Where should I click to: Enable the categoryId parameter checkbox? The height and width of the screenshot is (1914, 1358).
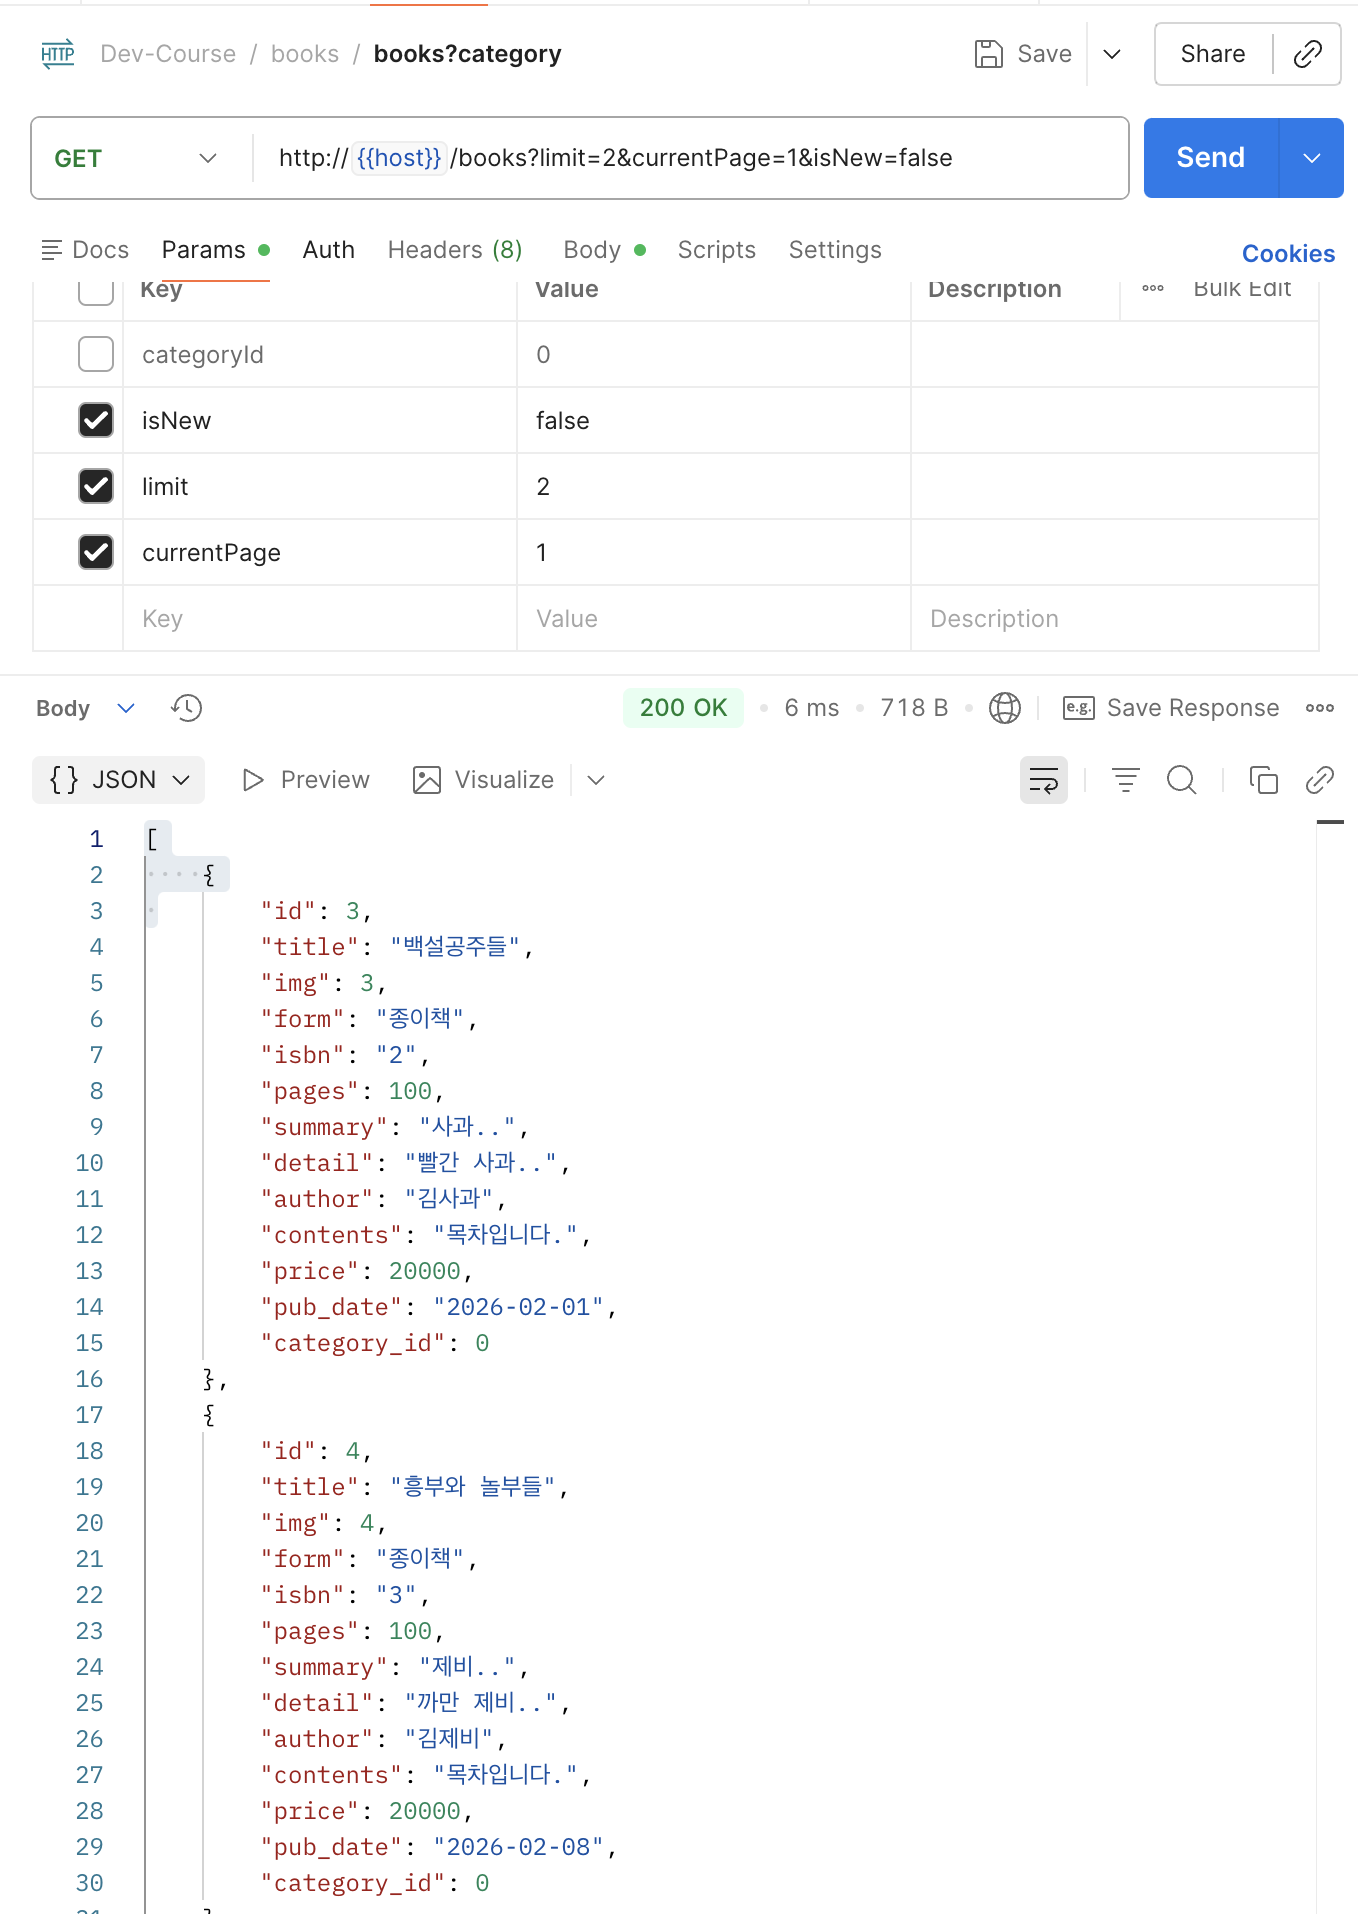click(96, 354)
